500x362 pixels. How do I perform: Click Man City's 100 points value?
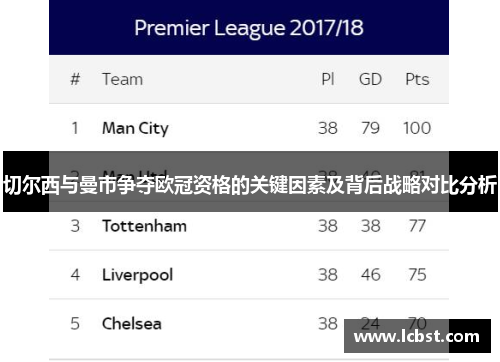417,128
